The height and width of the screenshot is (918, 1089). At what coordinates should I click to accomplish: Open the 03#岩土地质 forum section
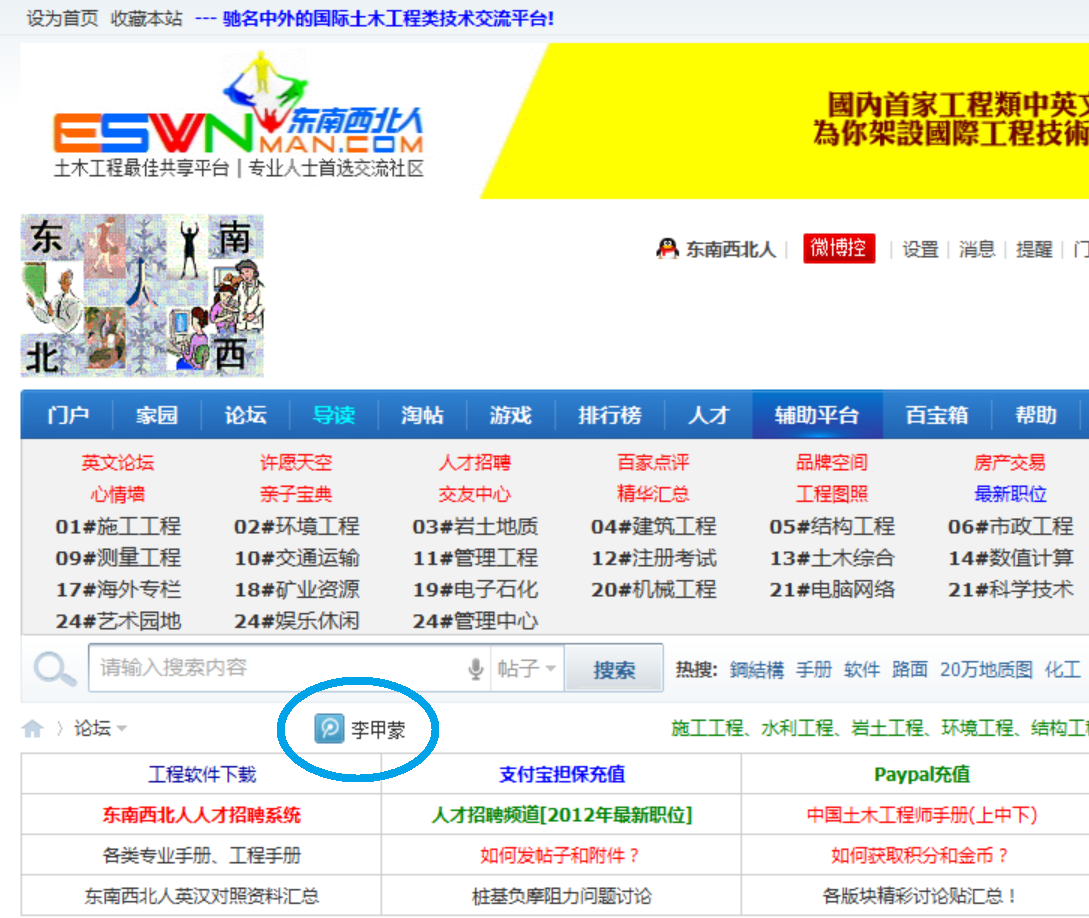point(475,526)
